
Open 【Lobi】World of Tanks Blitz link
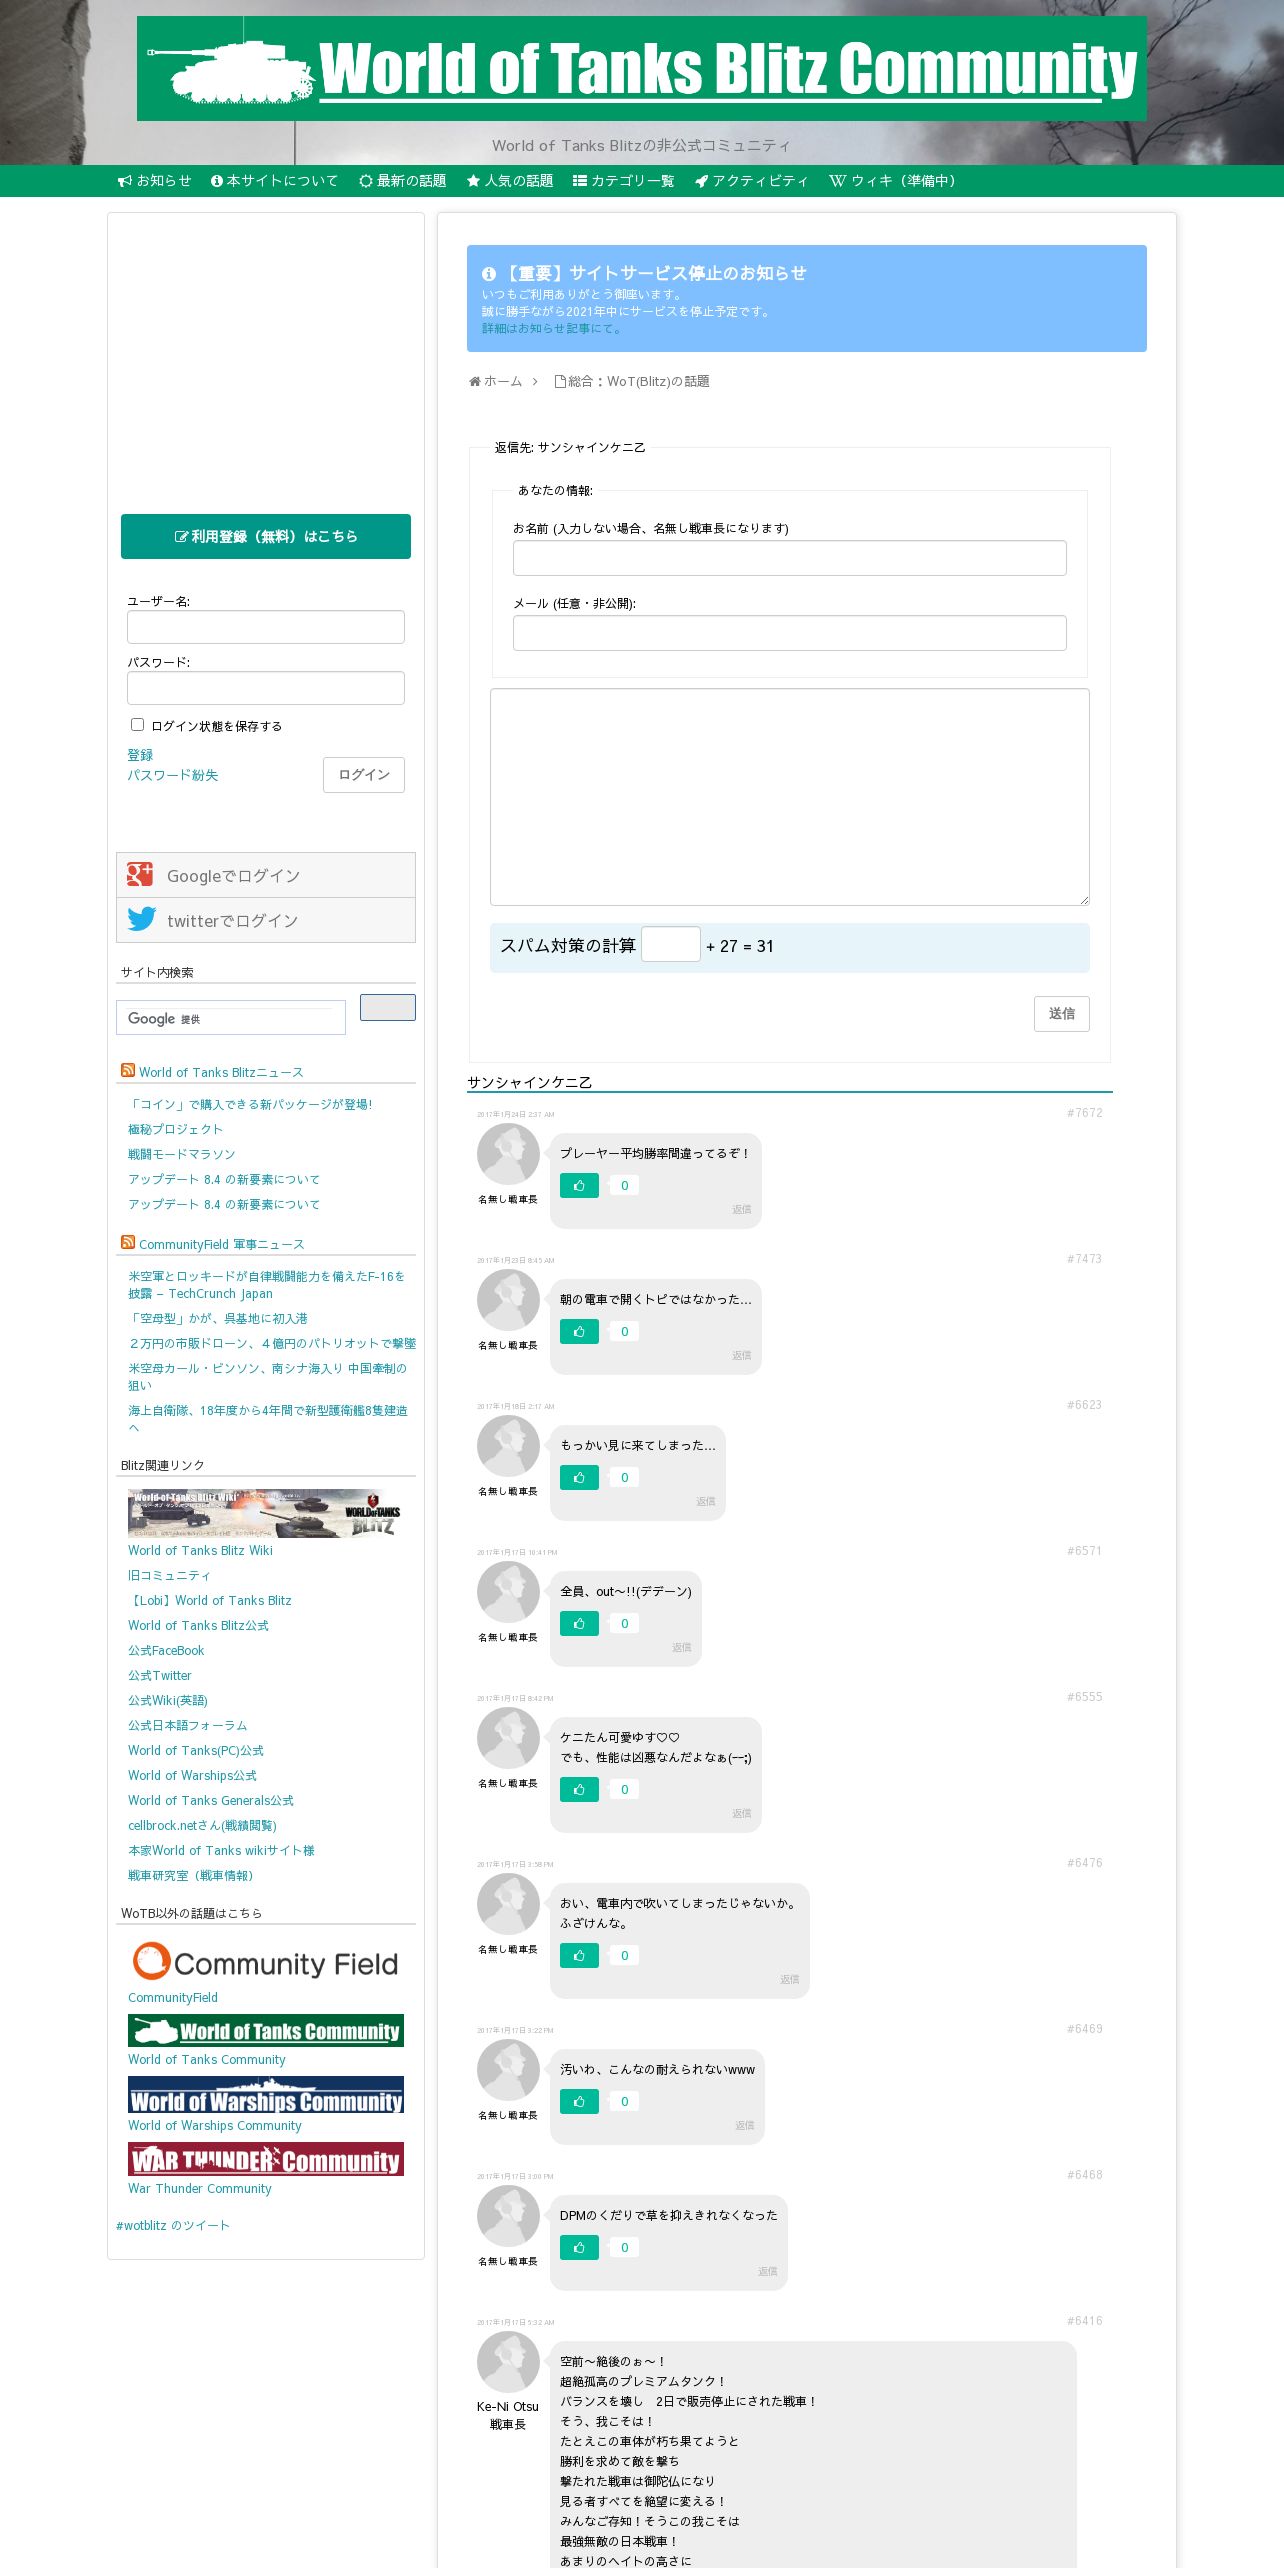click(210, 1600)
